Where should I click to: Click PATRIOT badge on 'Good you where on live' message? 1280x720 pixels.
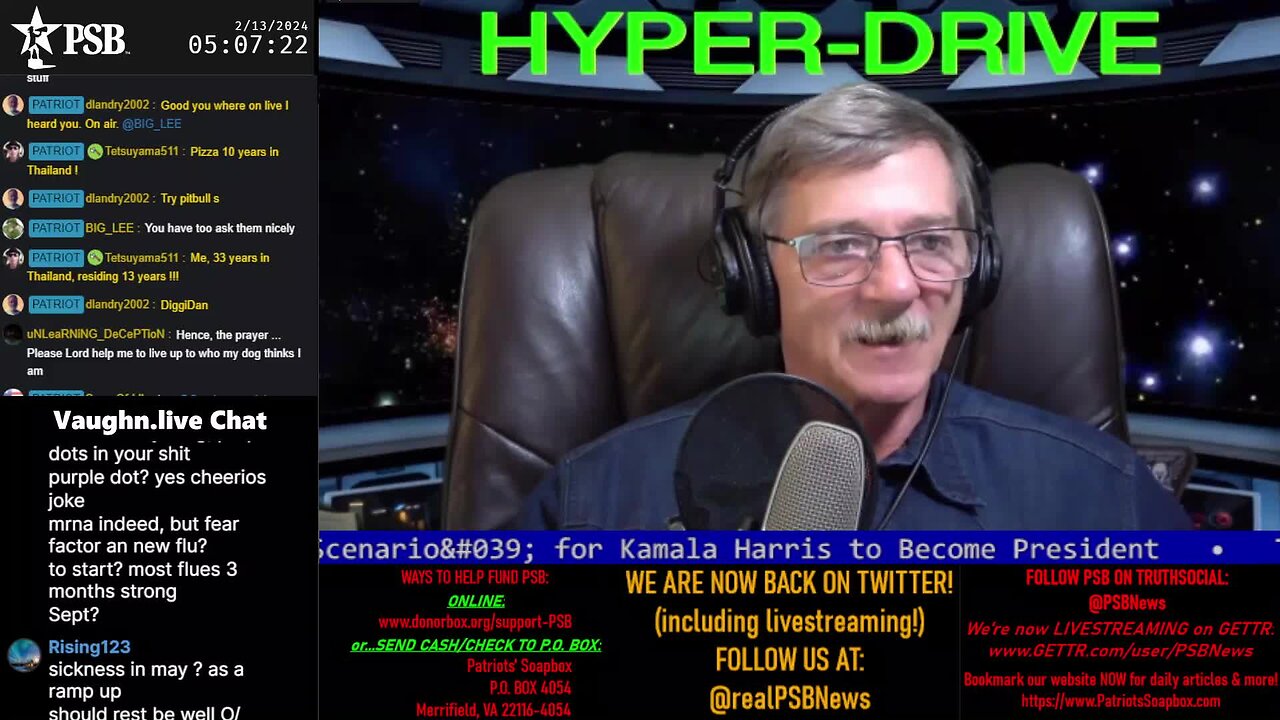coord(55,105)
